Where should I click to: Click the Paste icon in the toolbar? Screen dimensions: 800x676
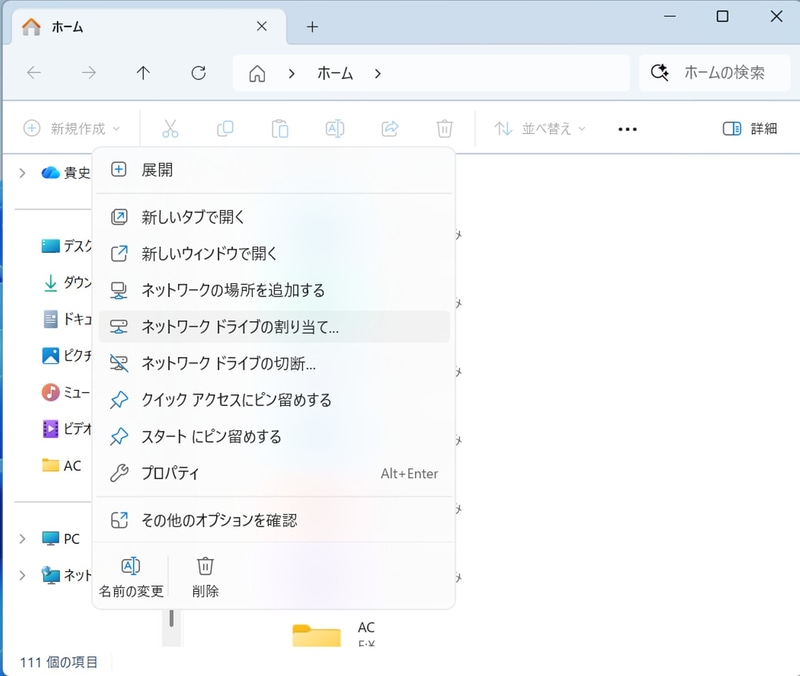tap(280, 128)
